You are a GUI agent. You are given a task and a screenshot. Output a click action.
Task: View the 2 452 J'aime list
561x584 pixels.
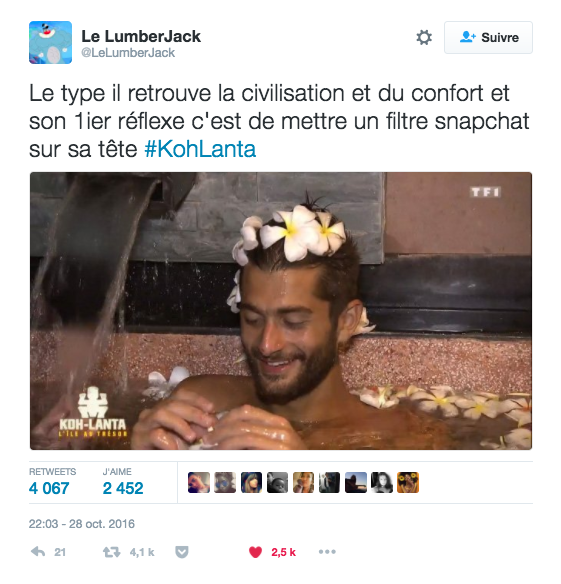[123, 482]
